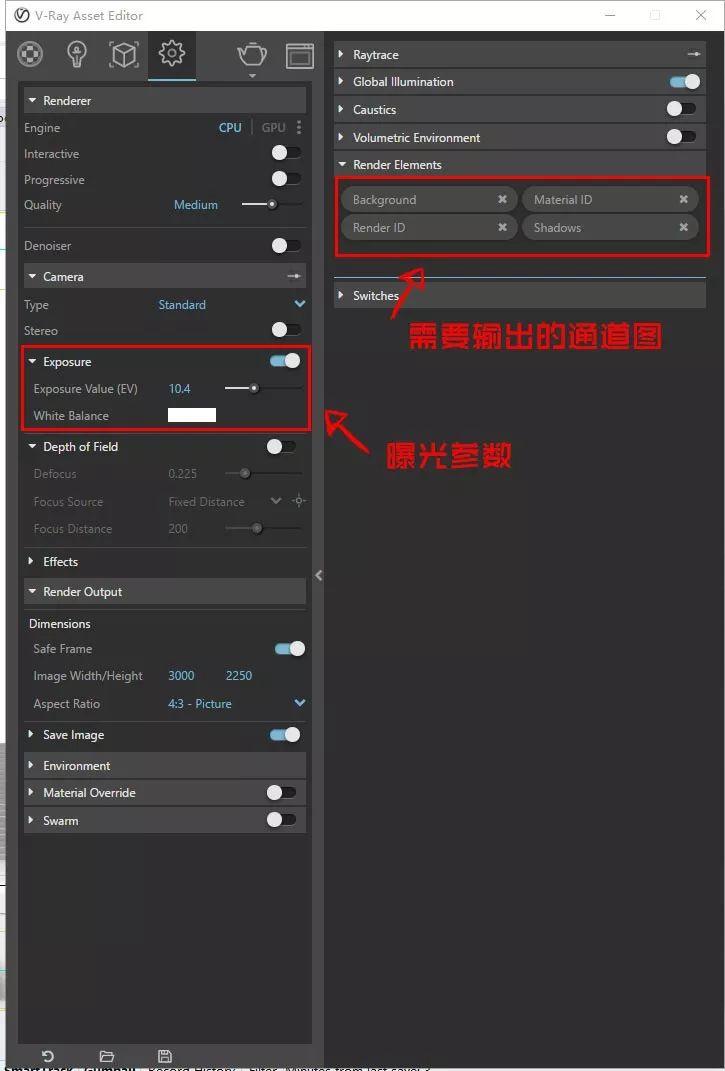Click the Exposure Value 10.4 field

pos(180,389)
